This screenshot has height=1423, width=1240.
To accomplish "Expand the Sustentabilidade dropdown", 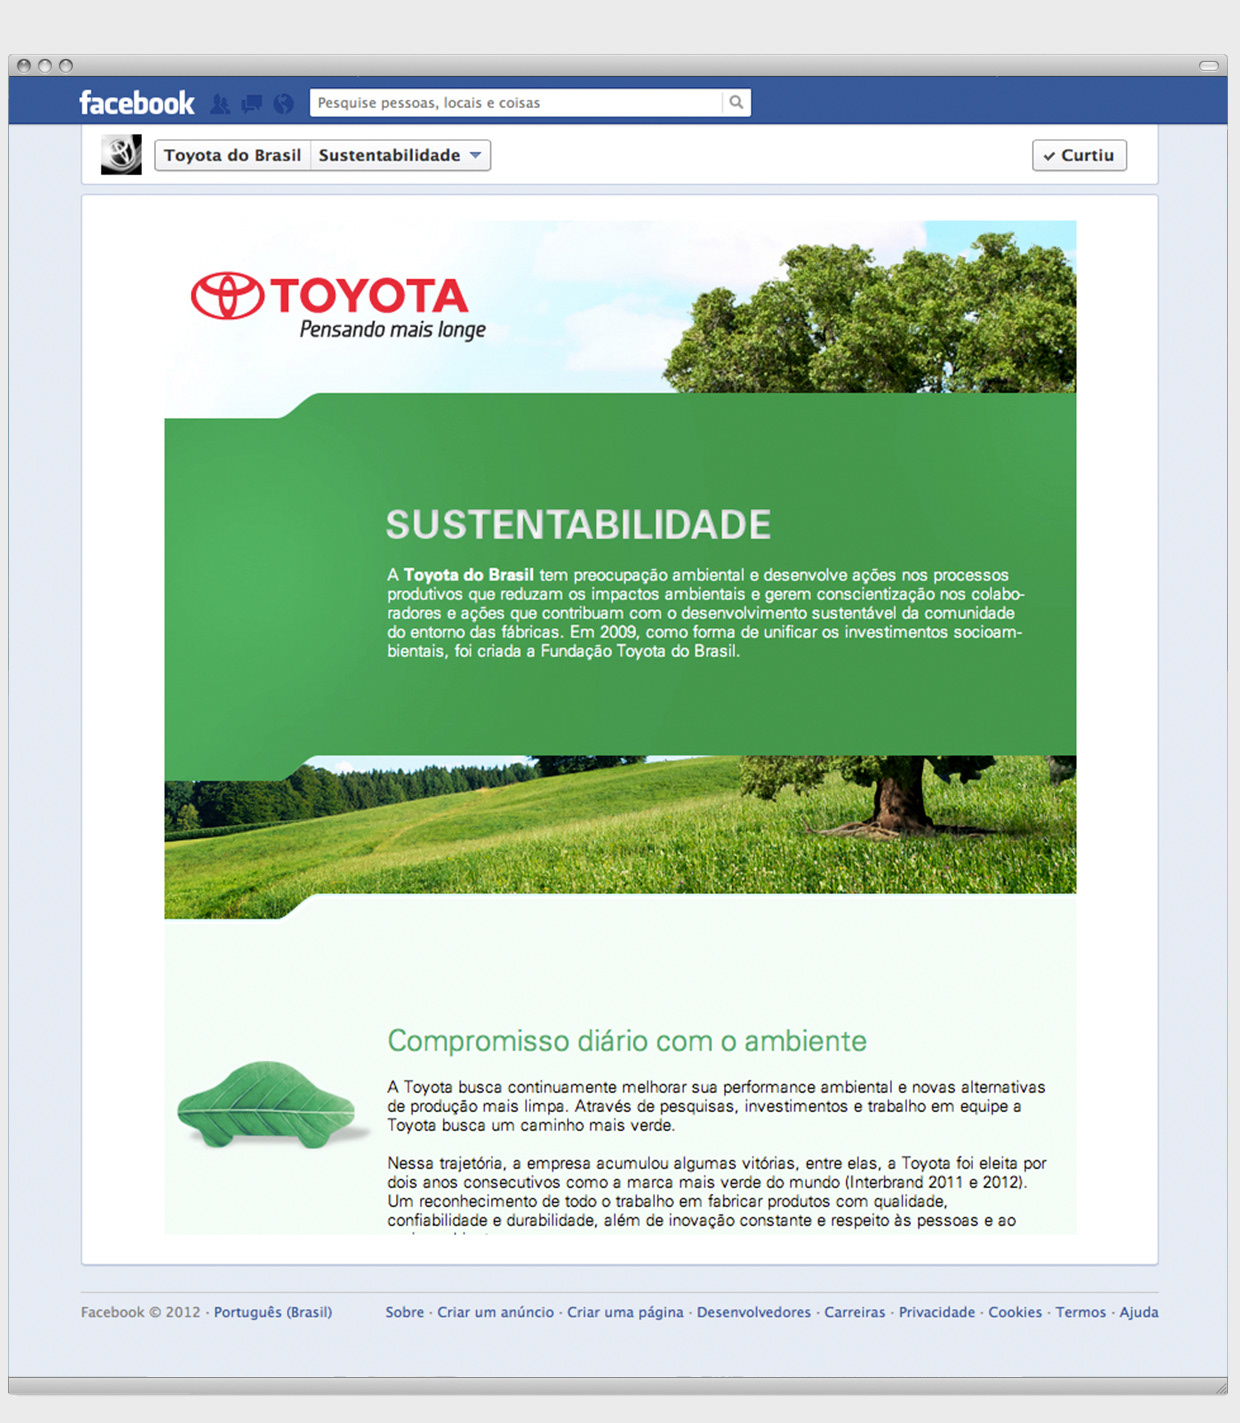I will pyautogui.click(x=400, y=155).
